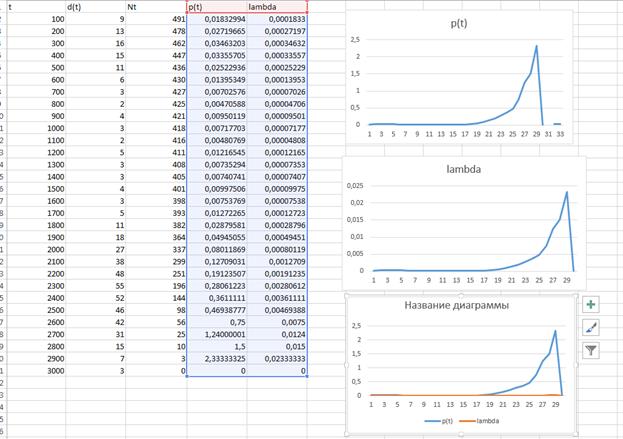This screenshot has height=439, width=623.
Task: Select cell with t value 2300
Action: (36, 286)
